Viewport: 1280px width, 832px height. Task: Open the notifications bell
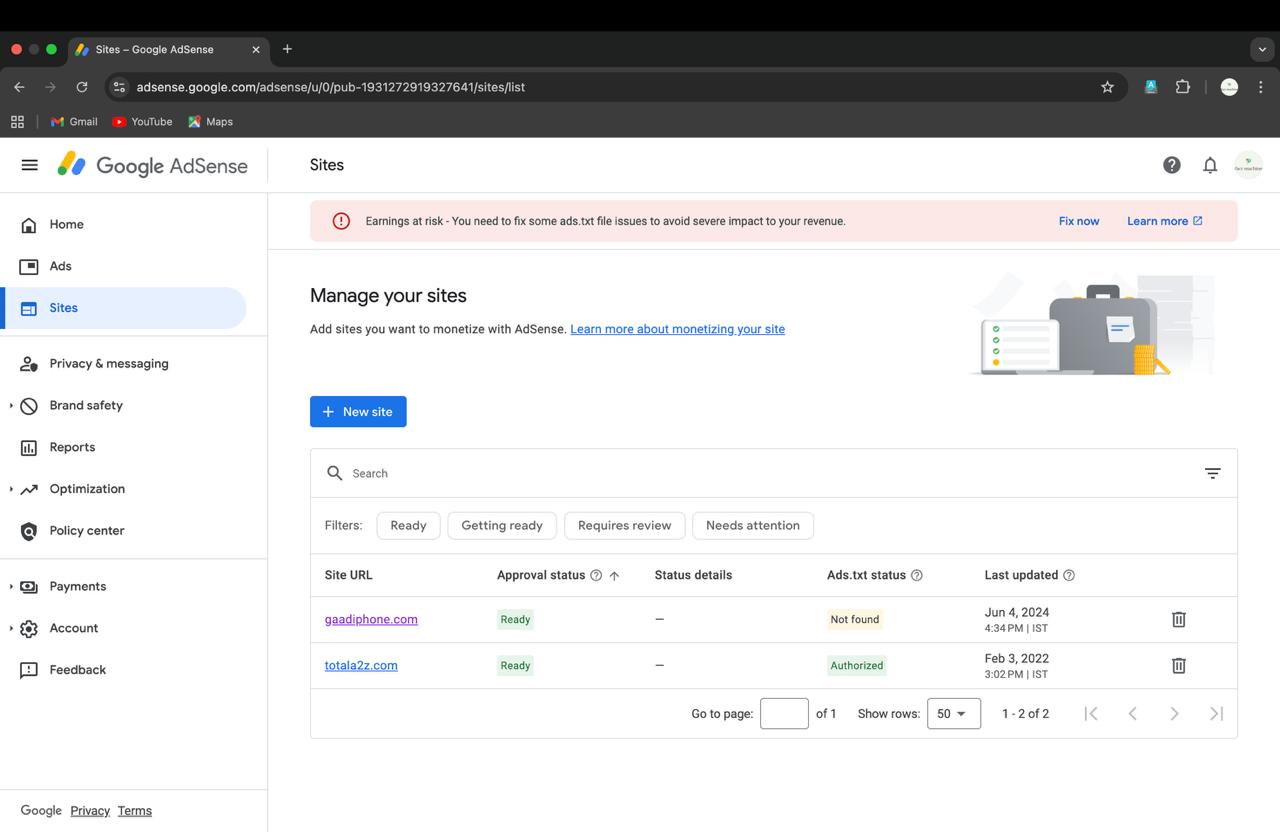1210,165
